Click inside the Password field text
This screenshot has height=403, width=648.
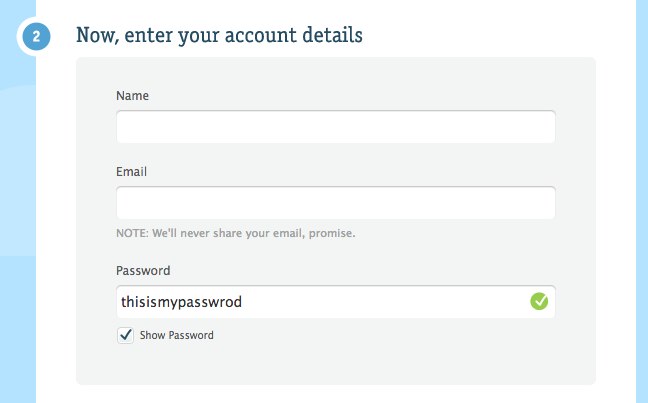click(x=181, y=302)
